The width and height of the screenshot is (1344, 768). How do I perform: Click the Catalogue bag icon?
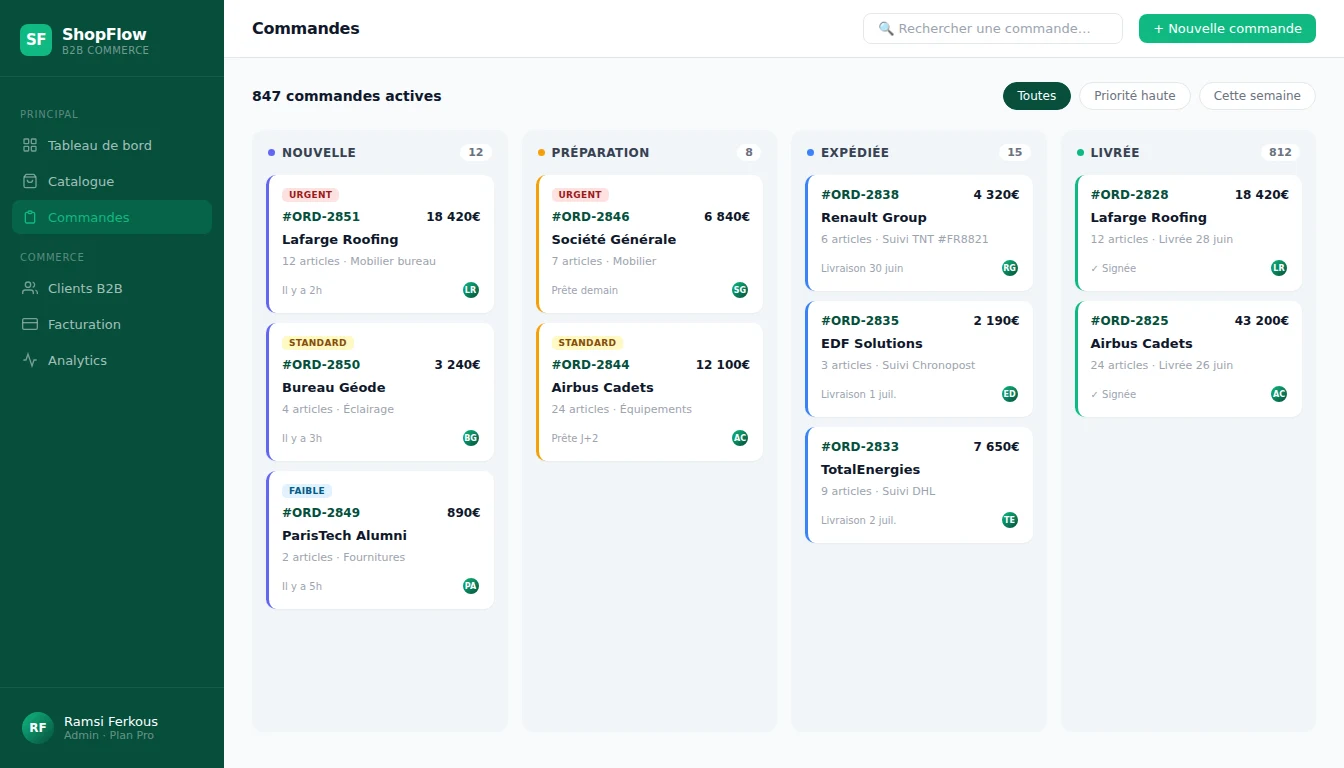tap(30, 181)
